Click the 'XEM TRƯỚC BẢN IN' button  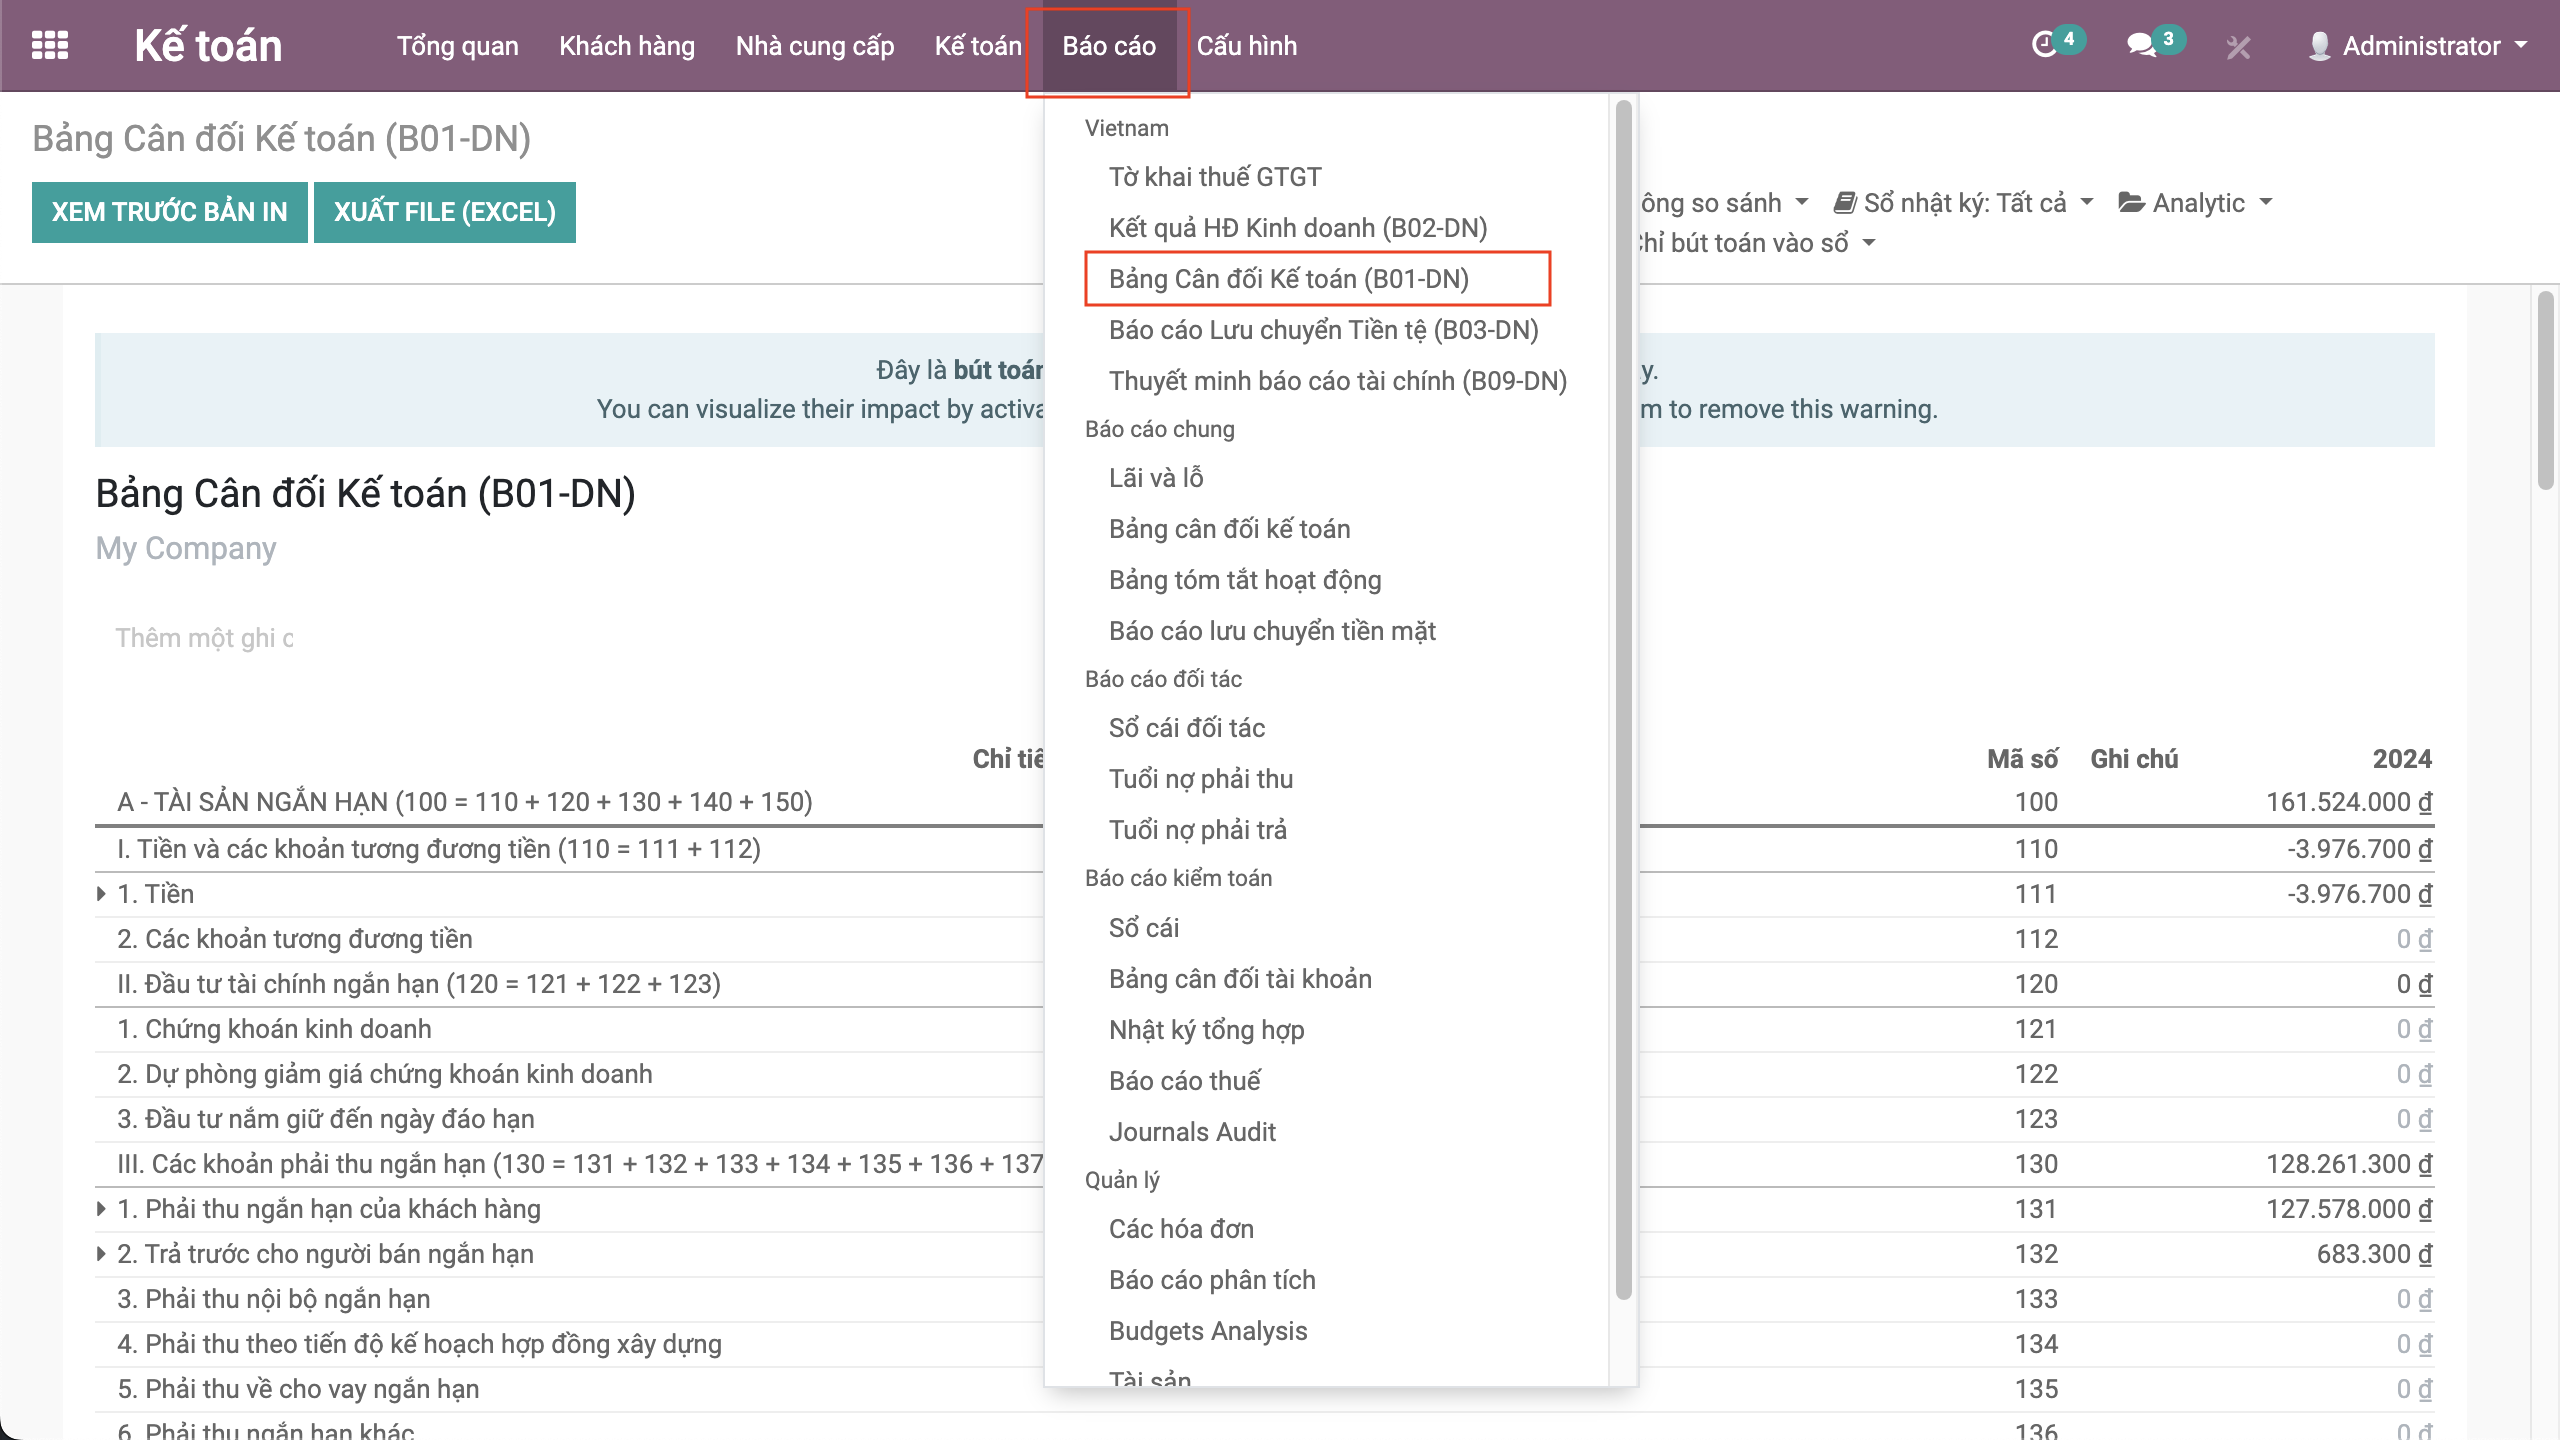[170, 212]
